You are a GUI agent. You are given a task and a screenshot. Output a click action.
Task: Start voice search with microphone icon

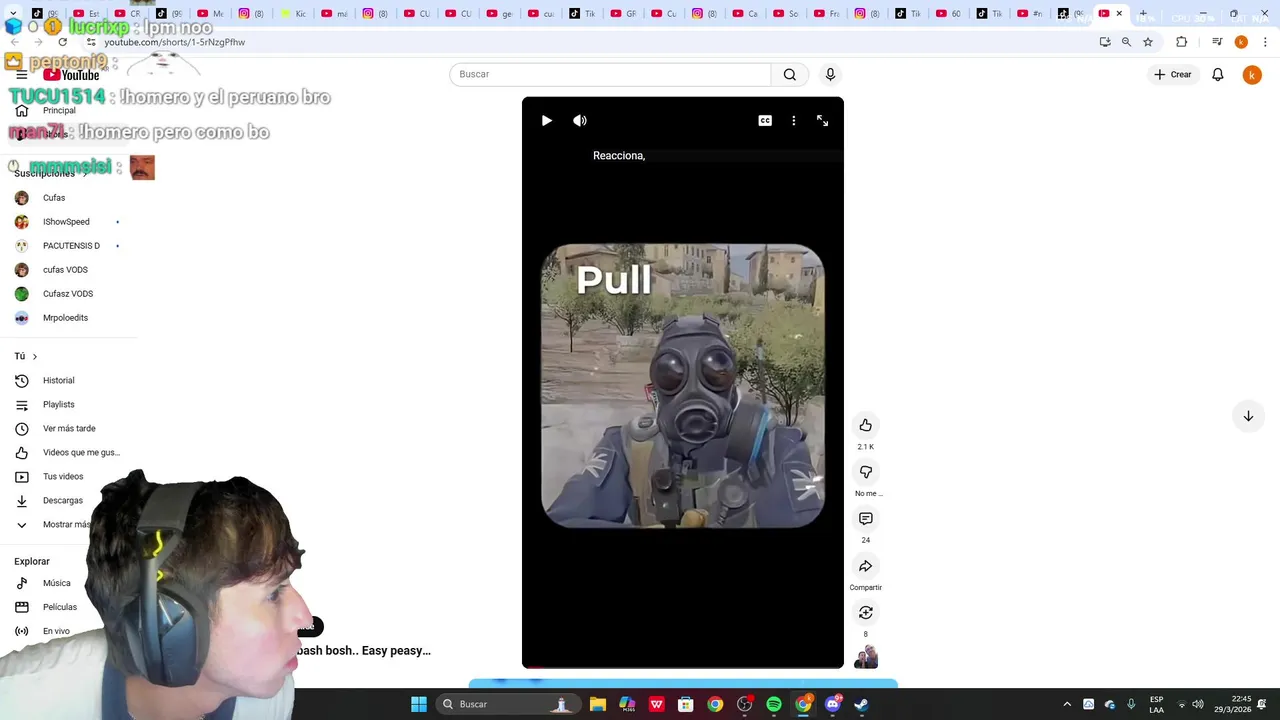click(x=830, y=74)
